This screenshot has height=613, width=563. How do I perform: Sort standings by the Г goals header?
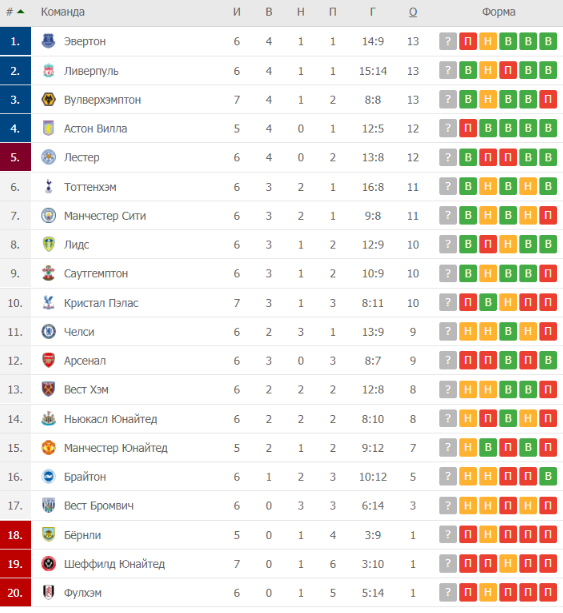373,12
